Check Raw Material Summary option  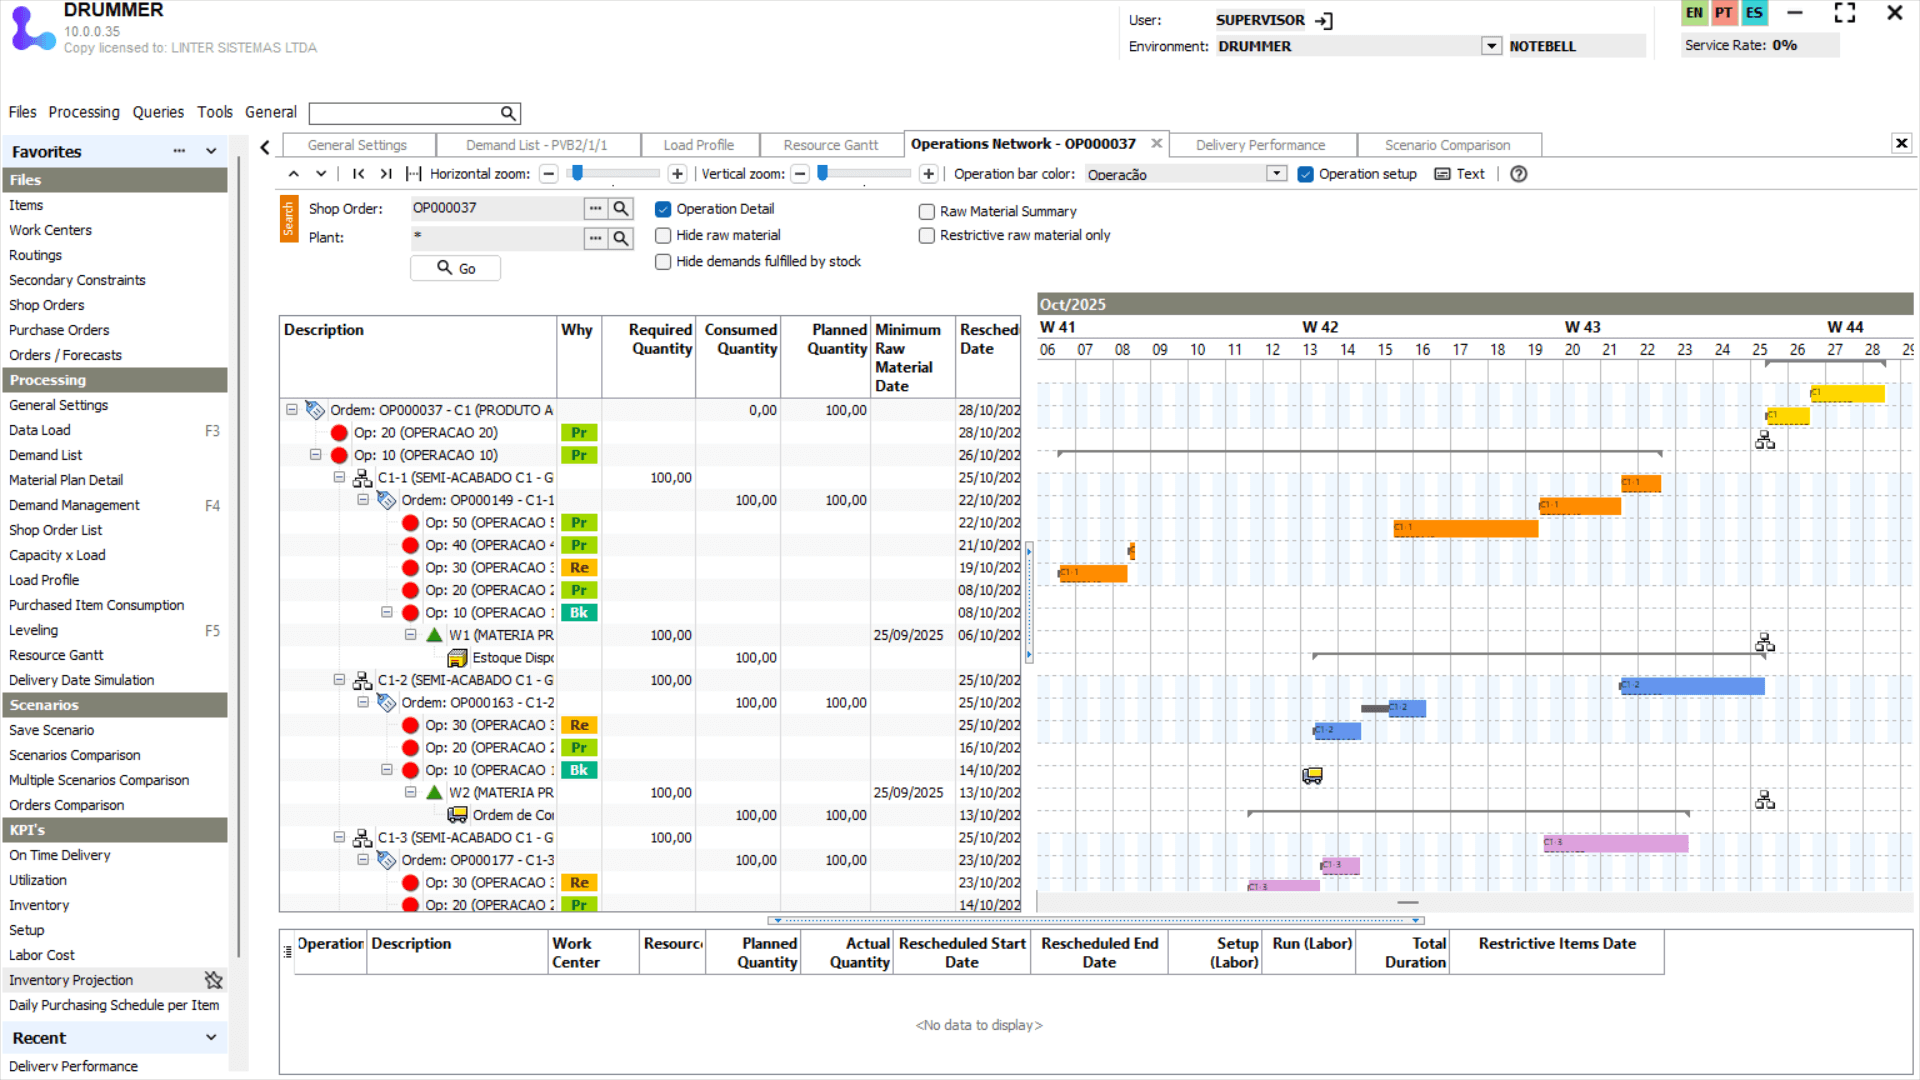pyautogui.click(x=927, y=212)
